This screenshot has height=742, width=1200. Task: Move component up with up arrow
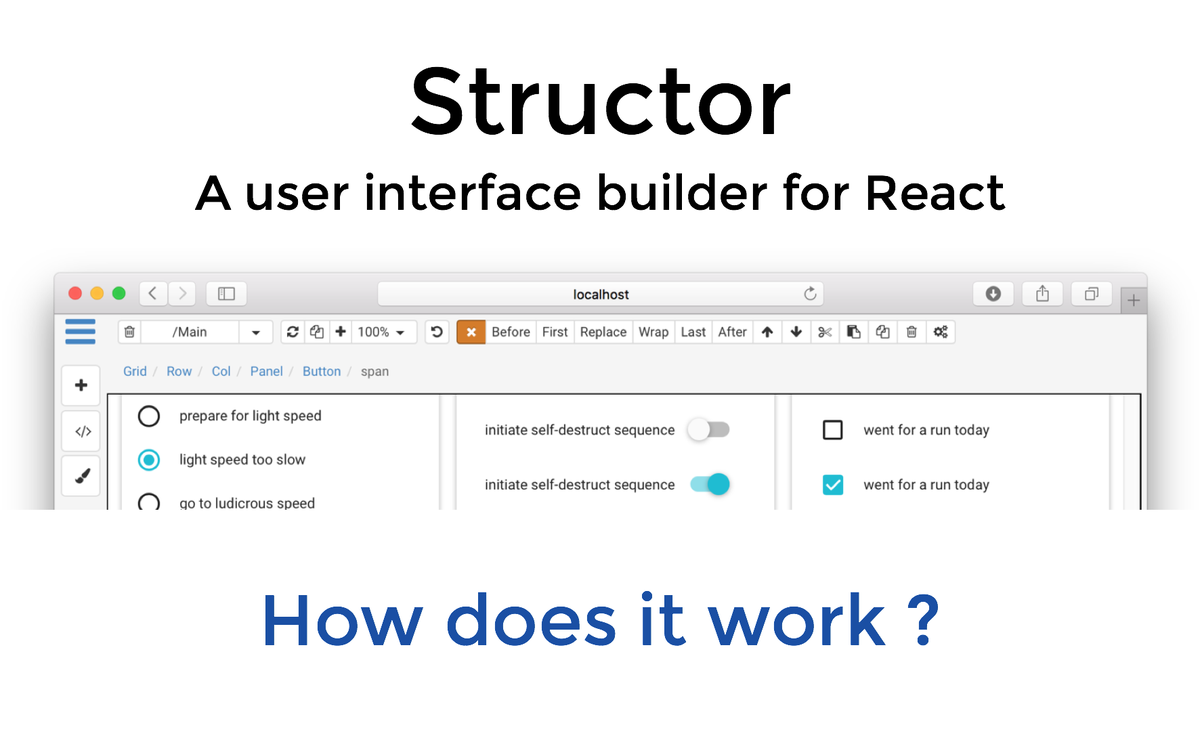pyautogui.click(x=767, y=332)
